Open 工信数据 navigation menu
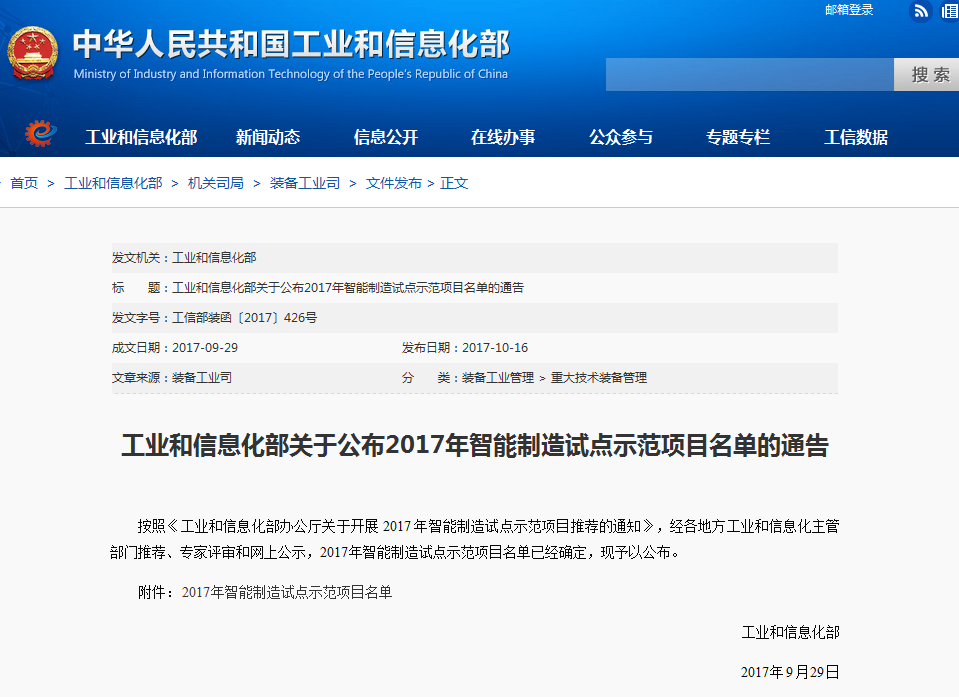Image resolution: width=959 pixels, height=697 pixels. [x=856, y=137]
